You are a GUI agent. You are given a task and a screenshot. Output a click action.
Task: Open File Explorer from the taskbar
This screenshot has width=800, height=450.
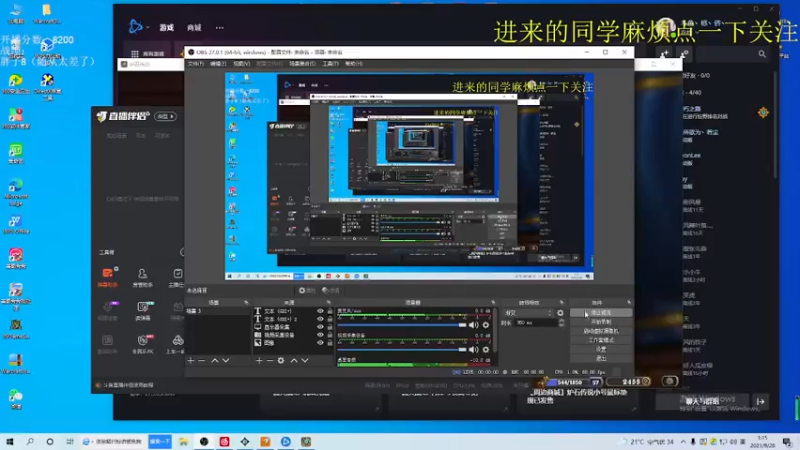point(183,441)
